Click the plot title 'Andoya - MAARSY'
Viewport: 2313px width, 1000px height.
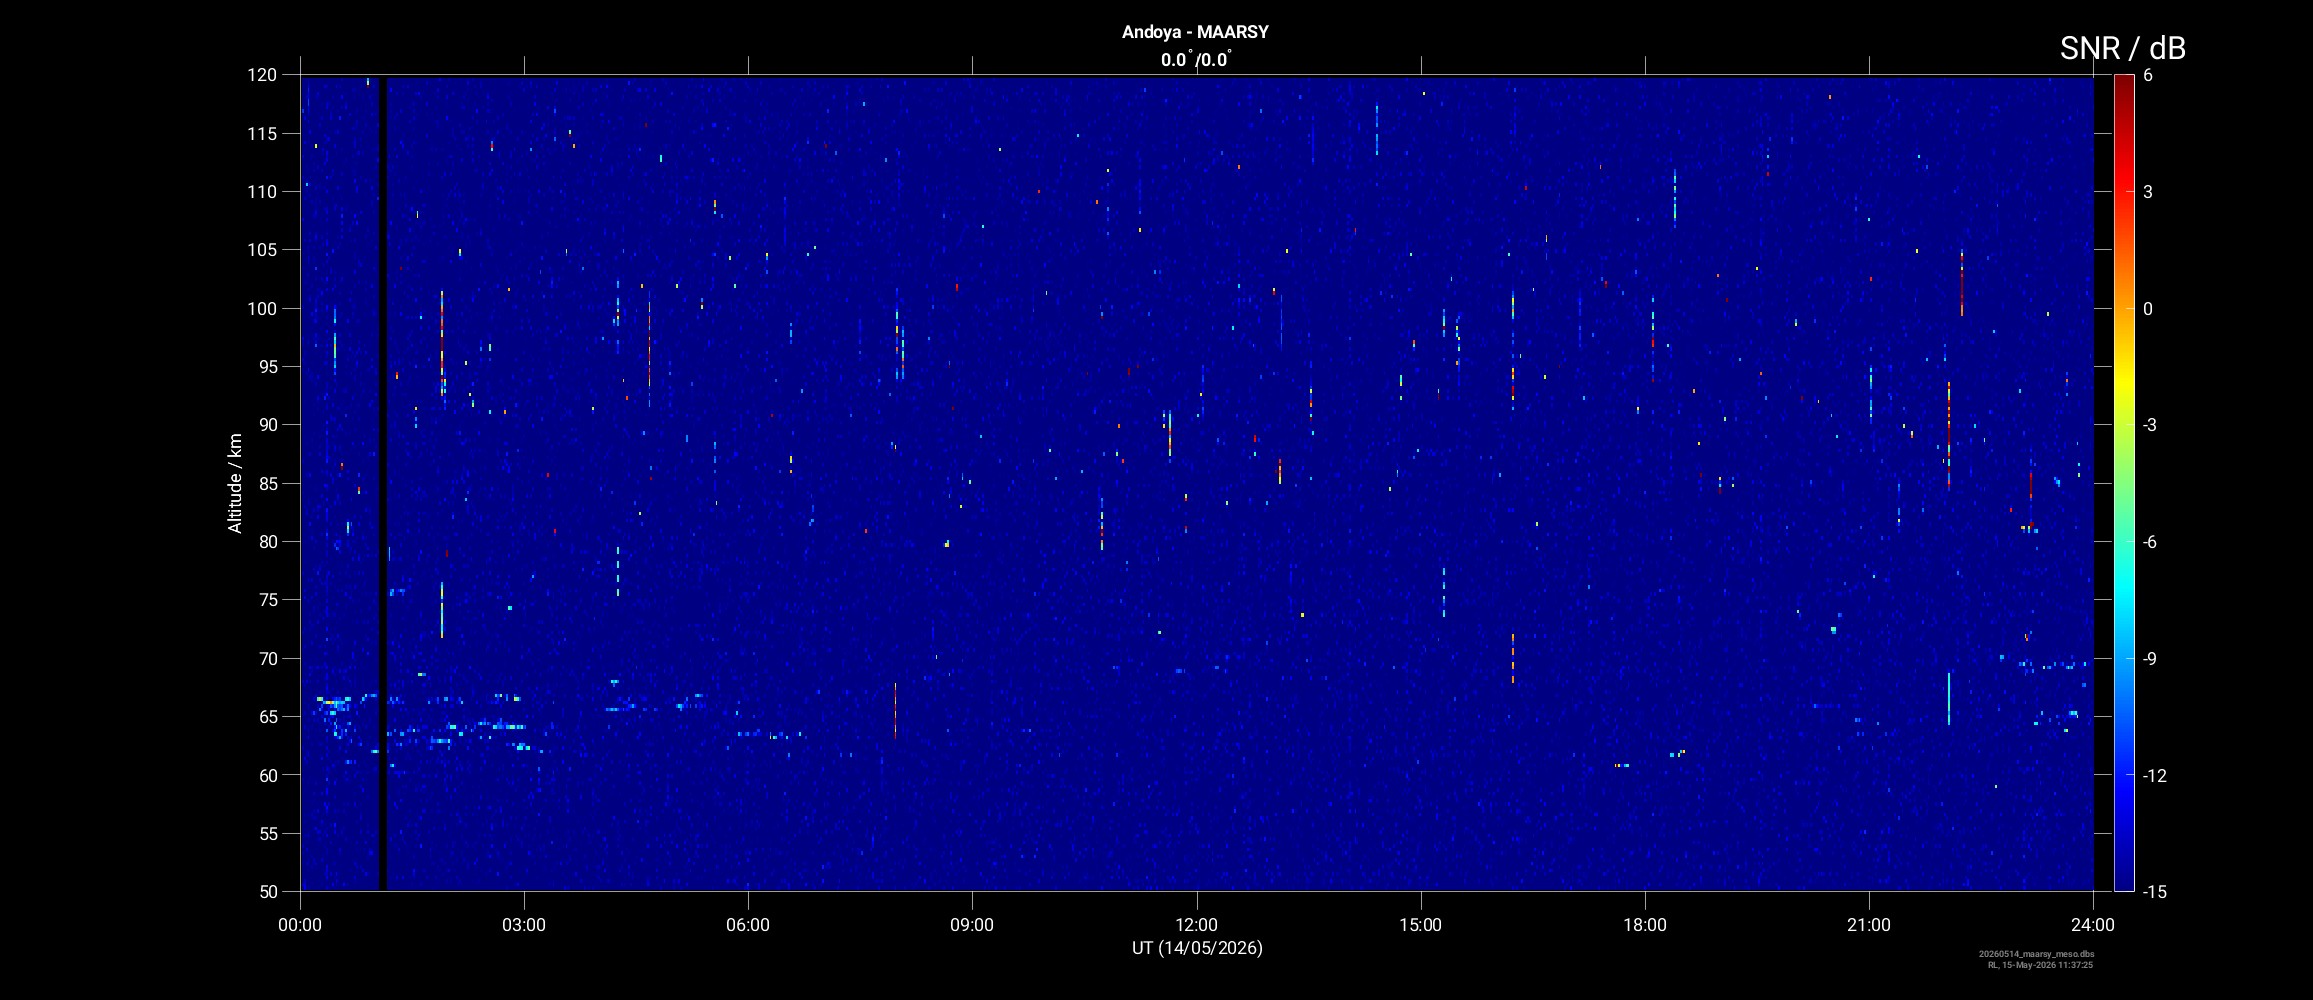tap(1195, 32)
